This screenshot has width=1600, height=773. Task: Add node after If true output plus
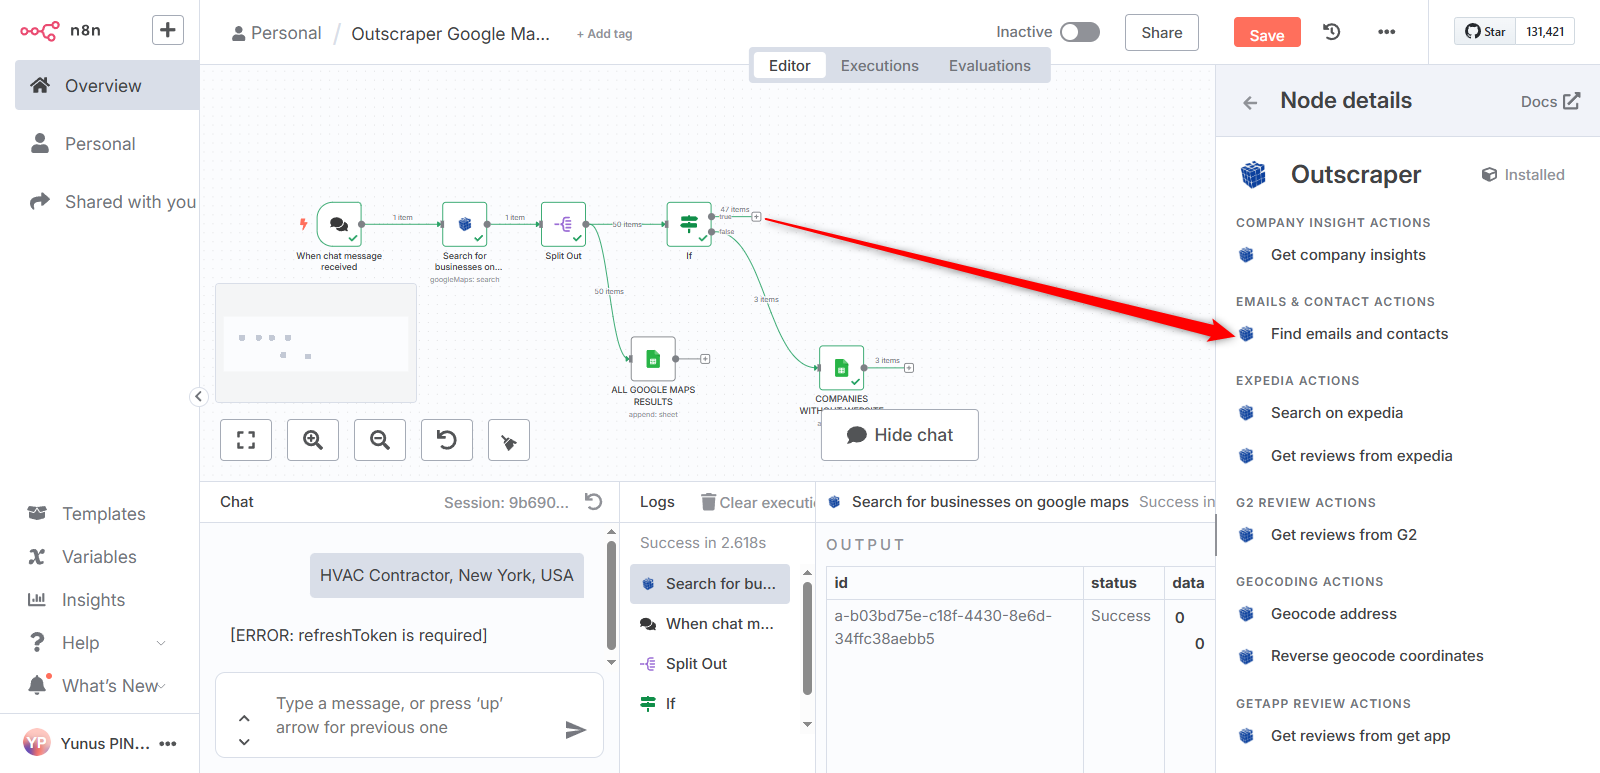click(757, 217)
